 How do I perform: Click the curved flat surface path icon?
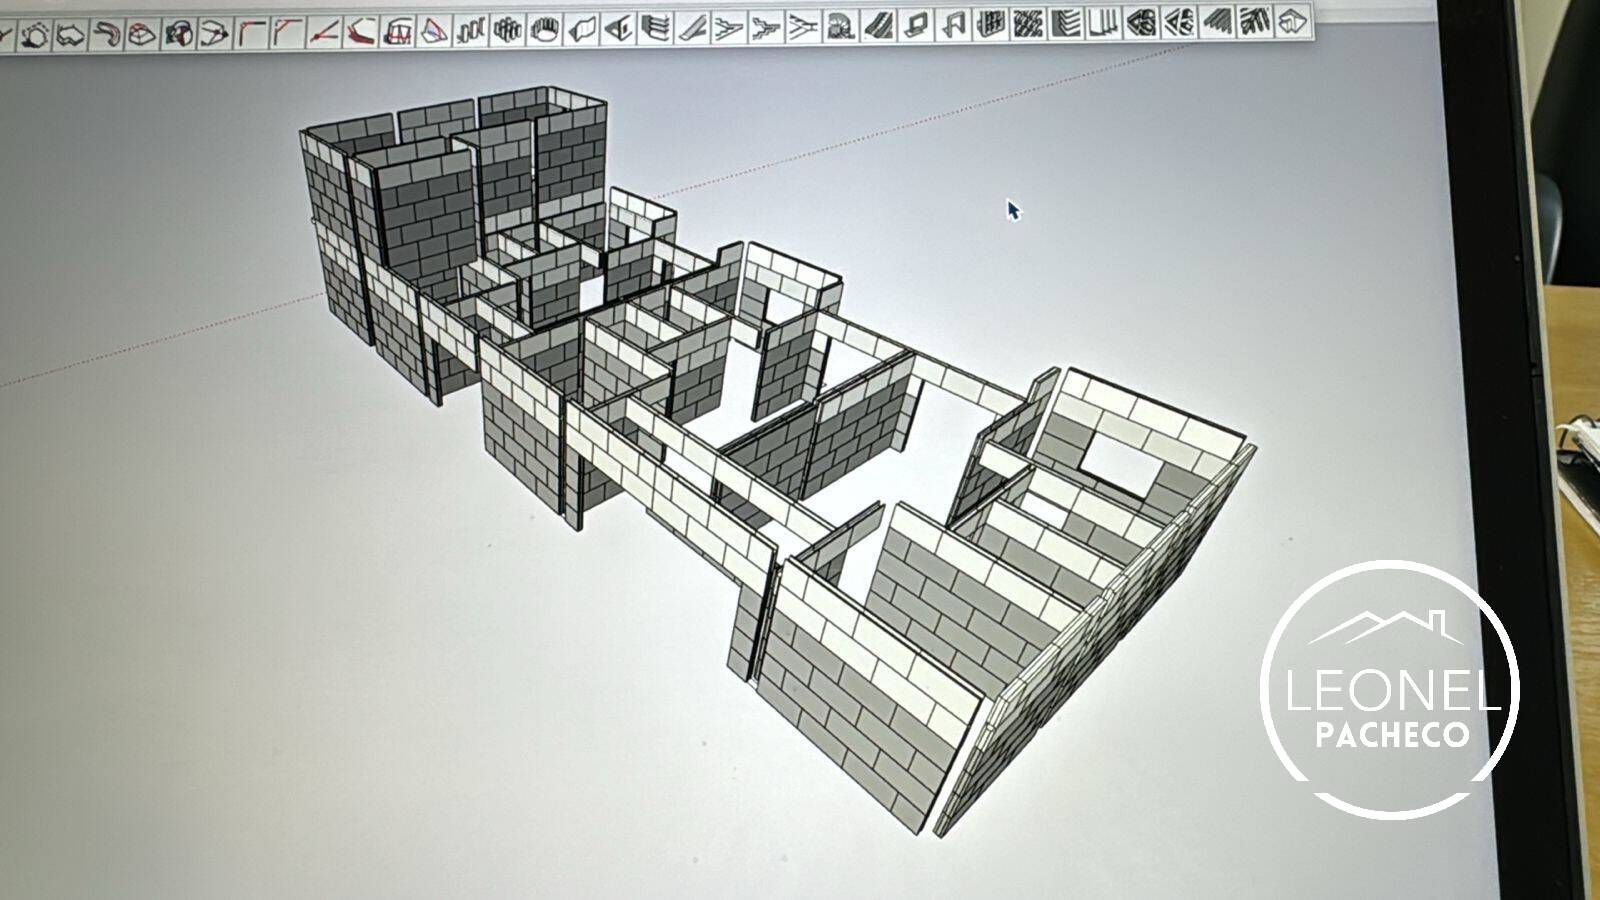tap(581, 30)
